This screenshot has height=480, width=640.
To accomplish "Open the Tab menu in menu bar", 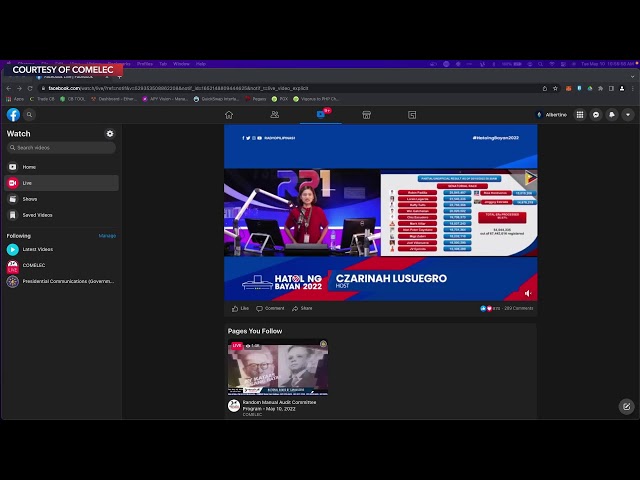I will click(x=163, y=64).
